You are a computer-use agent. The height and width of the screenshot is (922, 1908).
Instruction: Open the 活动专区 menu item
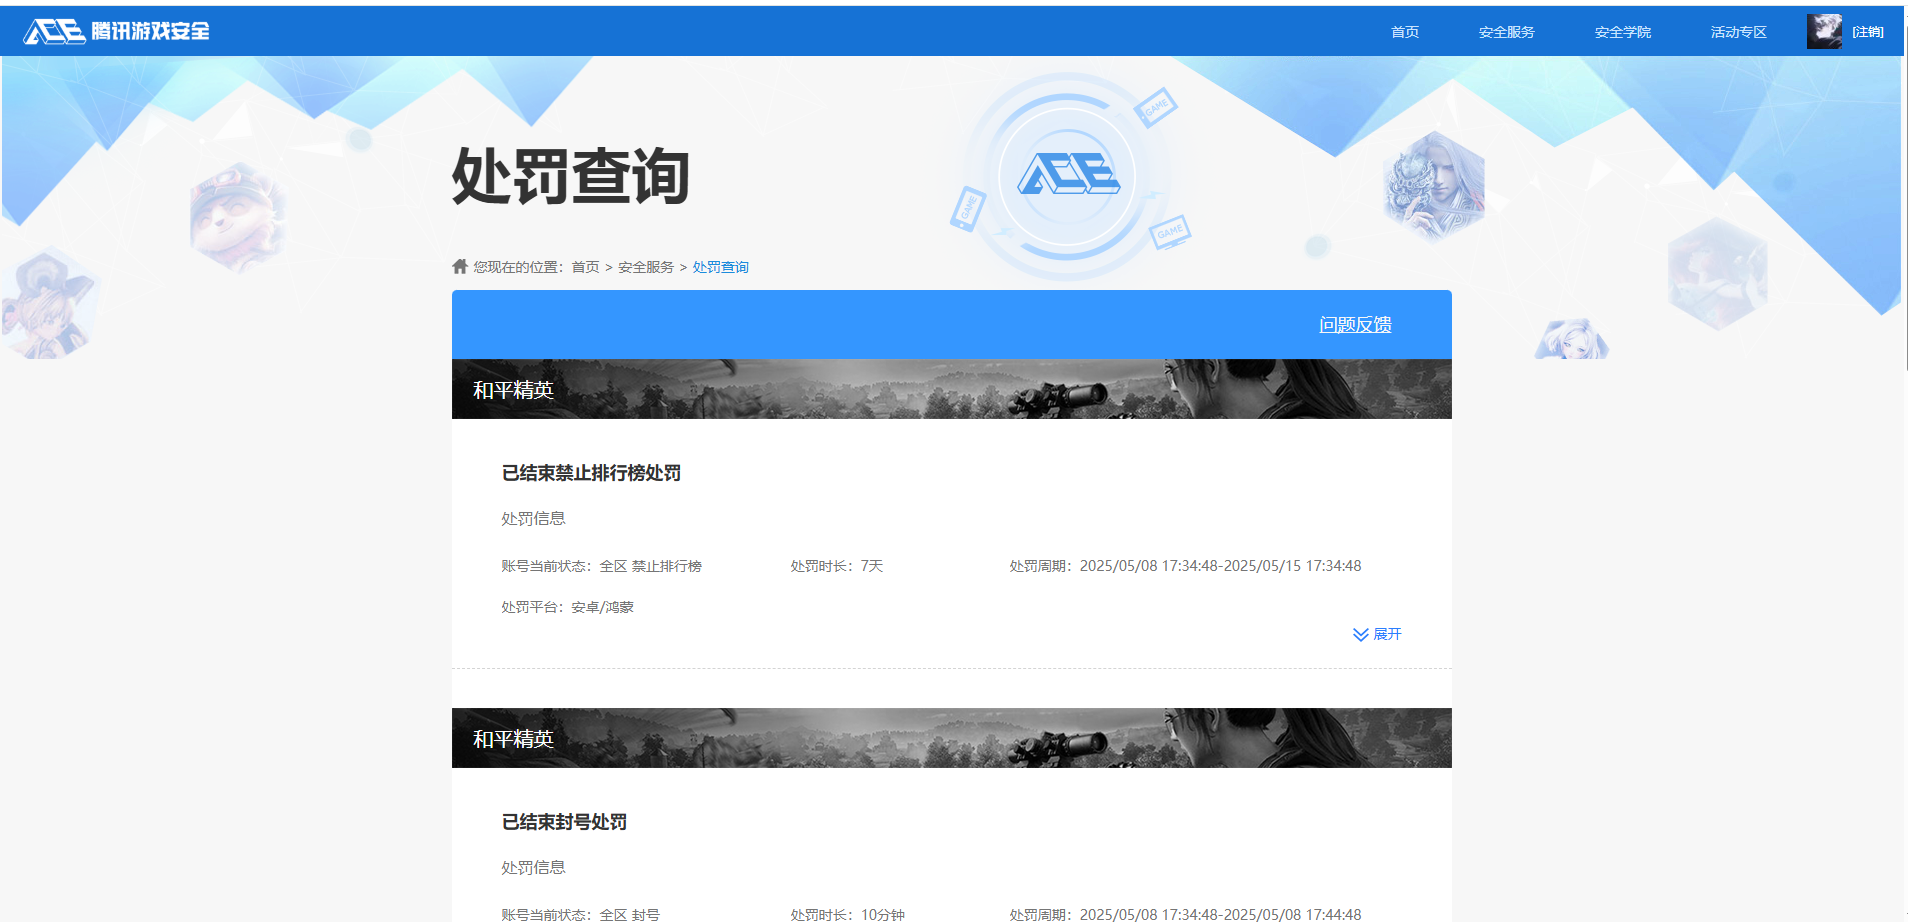tap(1737, 31)
